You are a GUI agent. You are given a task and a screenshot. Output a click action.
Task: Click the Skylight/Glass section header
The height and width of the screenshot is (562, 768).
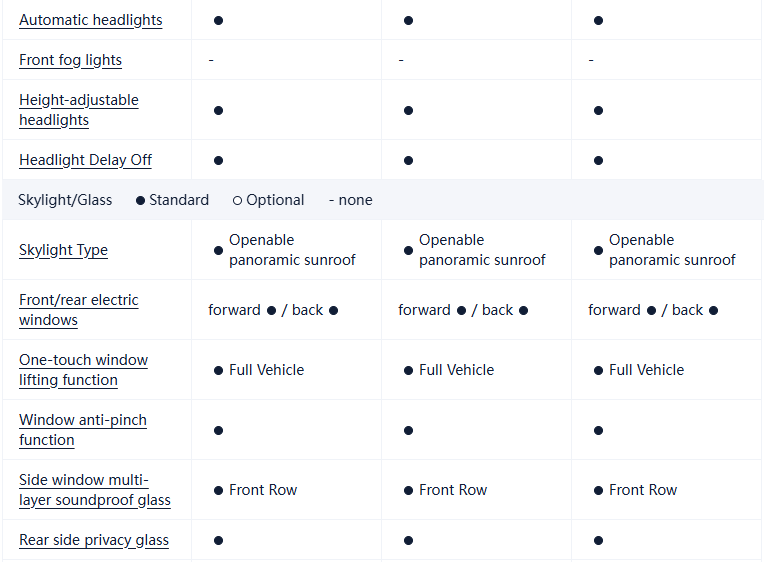click(x=65, y=200)
